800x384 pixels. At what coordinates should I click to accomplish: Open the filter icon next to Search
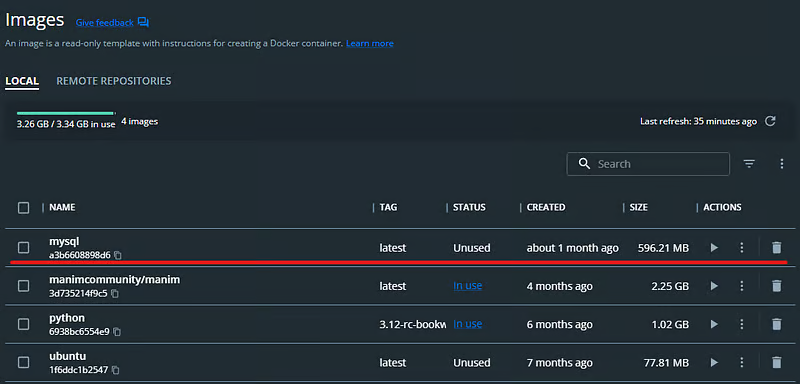click(749, 164)
